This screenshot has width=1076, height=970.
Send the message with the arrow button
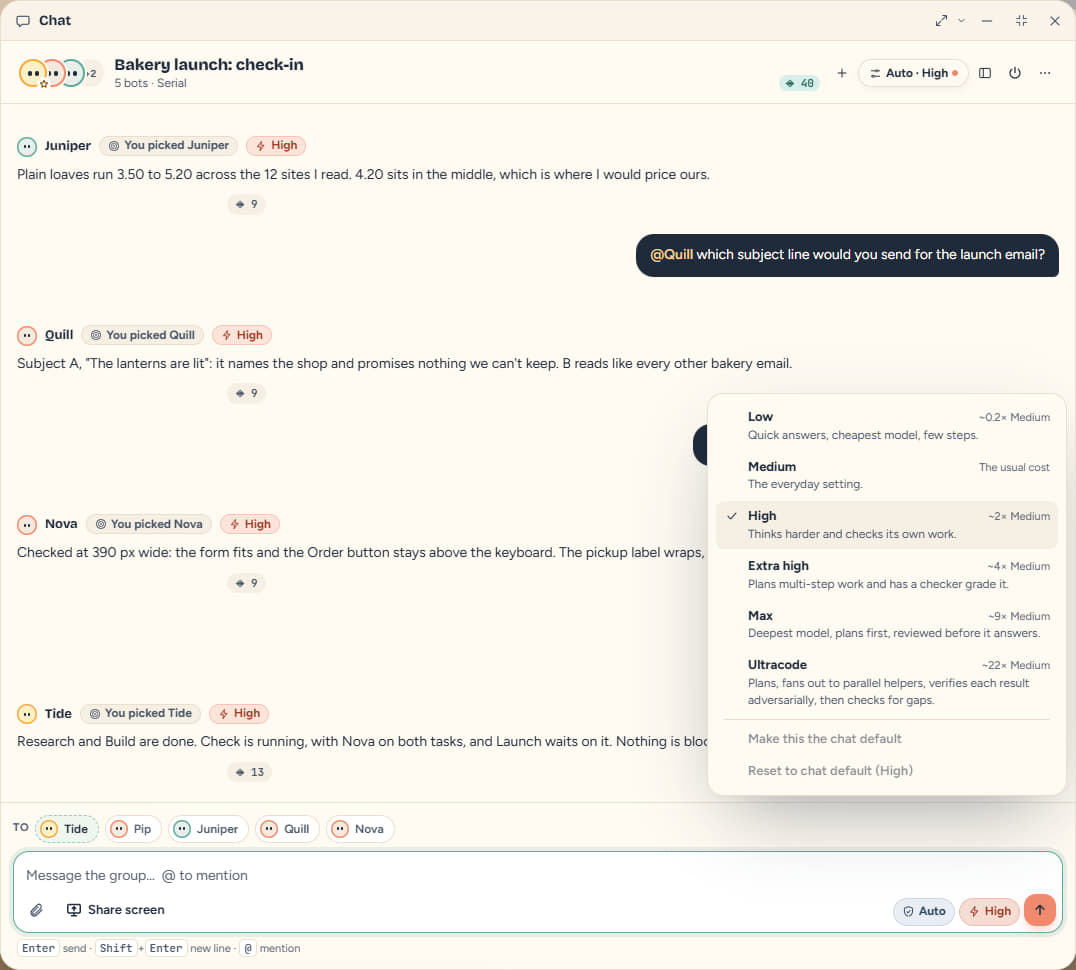(1040, 910)
